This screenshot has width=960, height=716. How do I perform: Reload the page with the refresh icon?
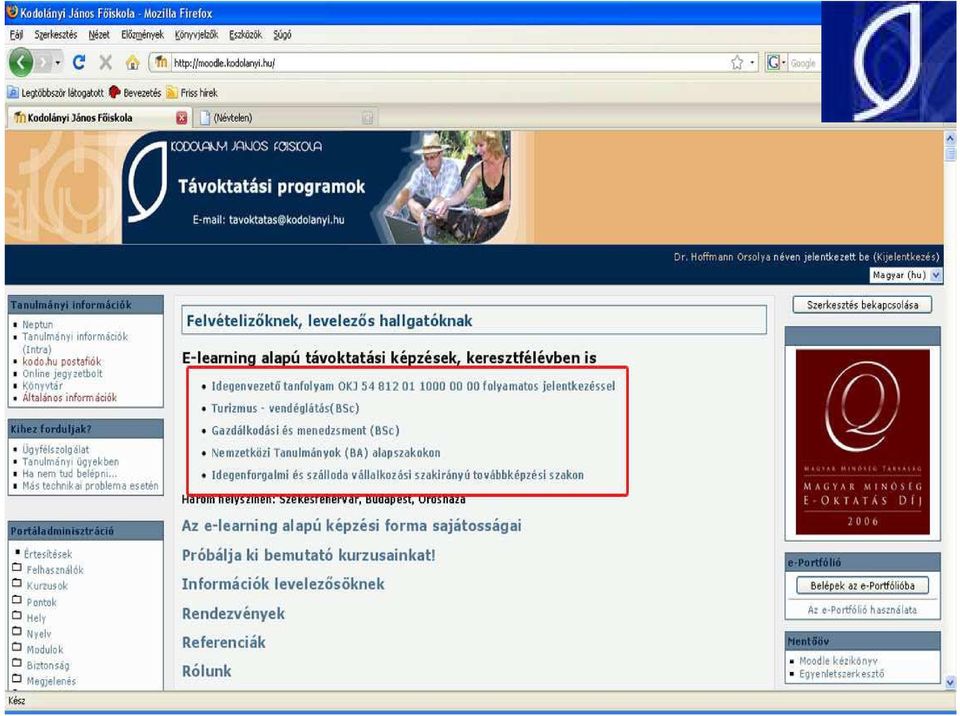point(78,62)
